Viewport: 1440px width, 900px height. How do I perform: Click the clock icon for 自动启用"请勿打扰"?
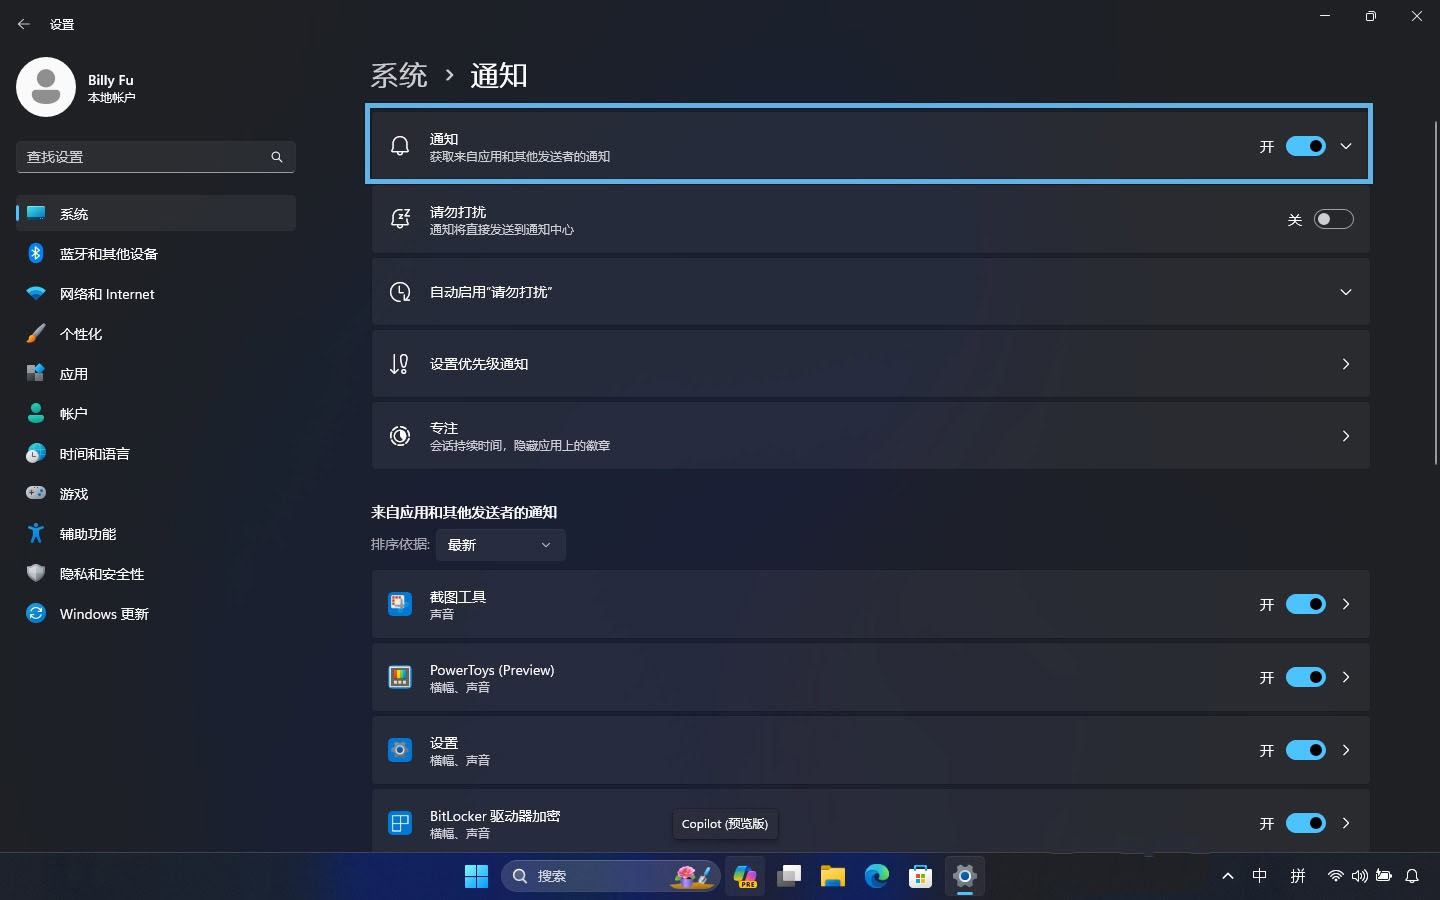(400, 292)
